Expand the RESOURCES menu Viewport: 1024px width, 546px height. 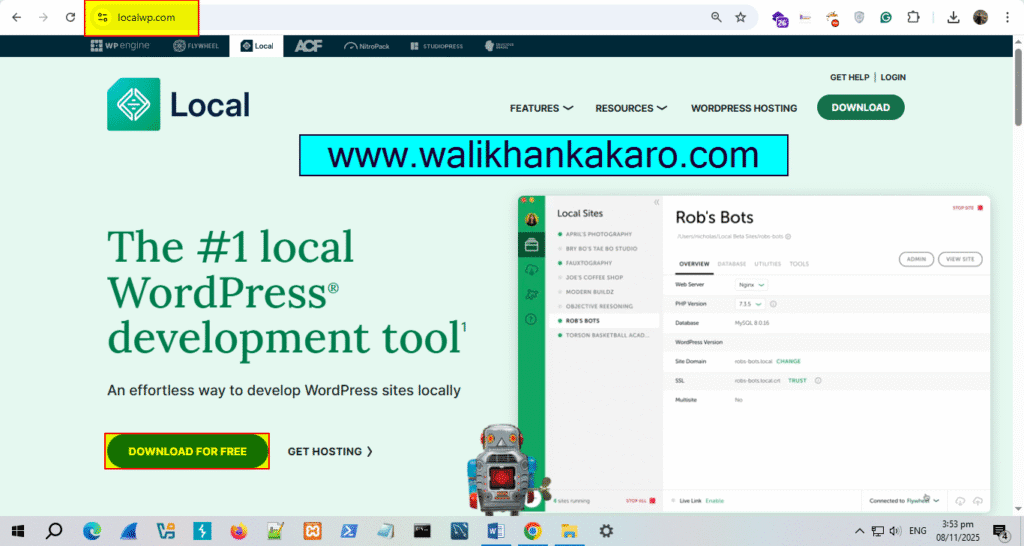pyautogui.click(x=631, y=108)
